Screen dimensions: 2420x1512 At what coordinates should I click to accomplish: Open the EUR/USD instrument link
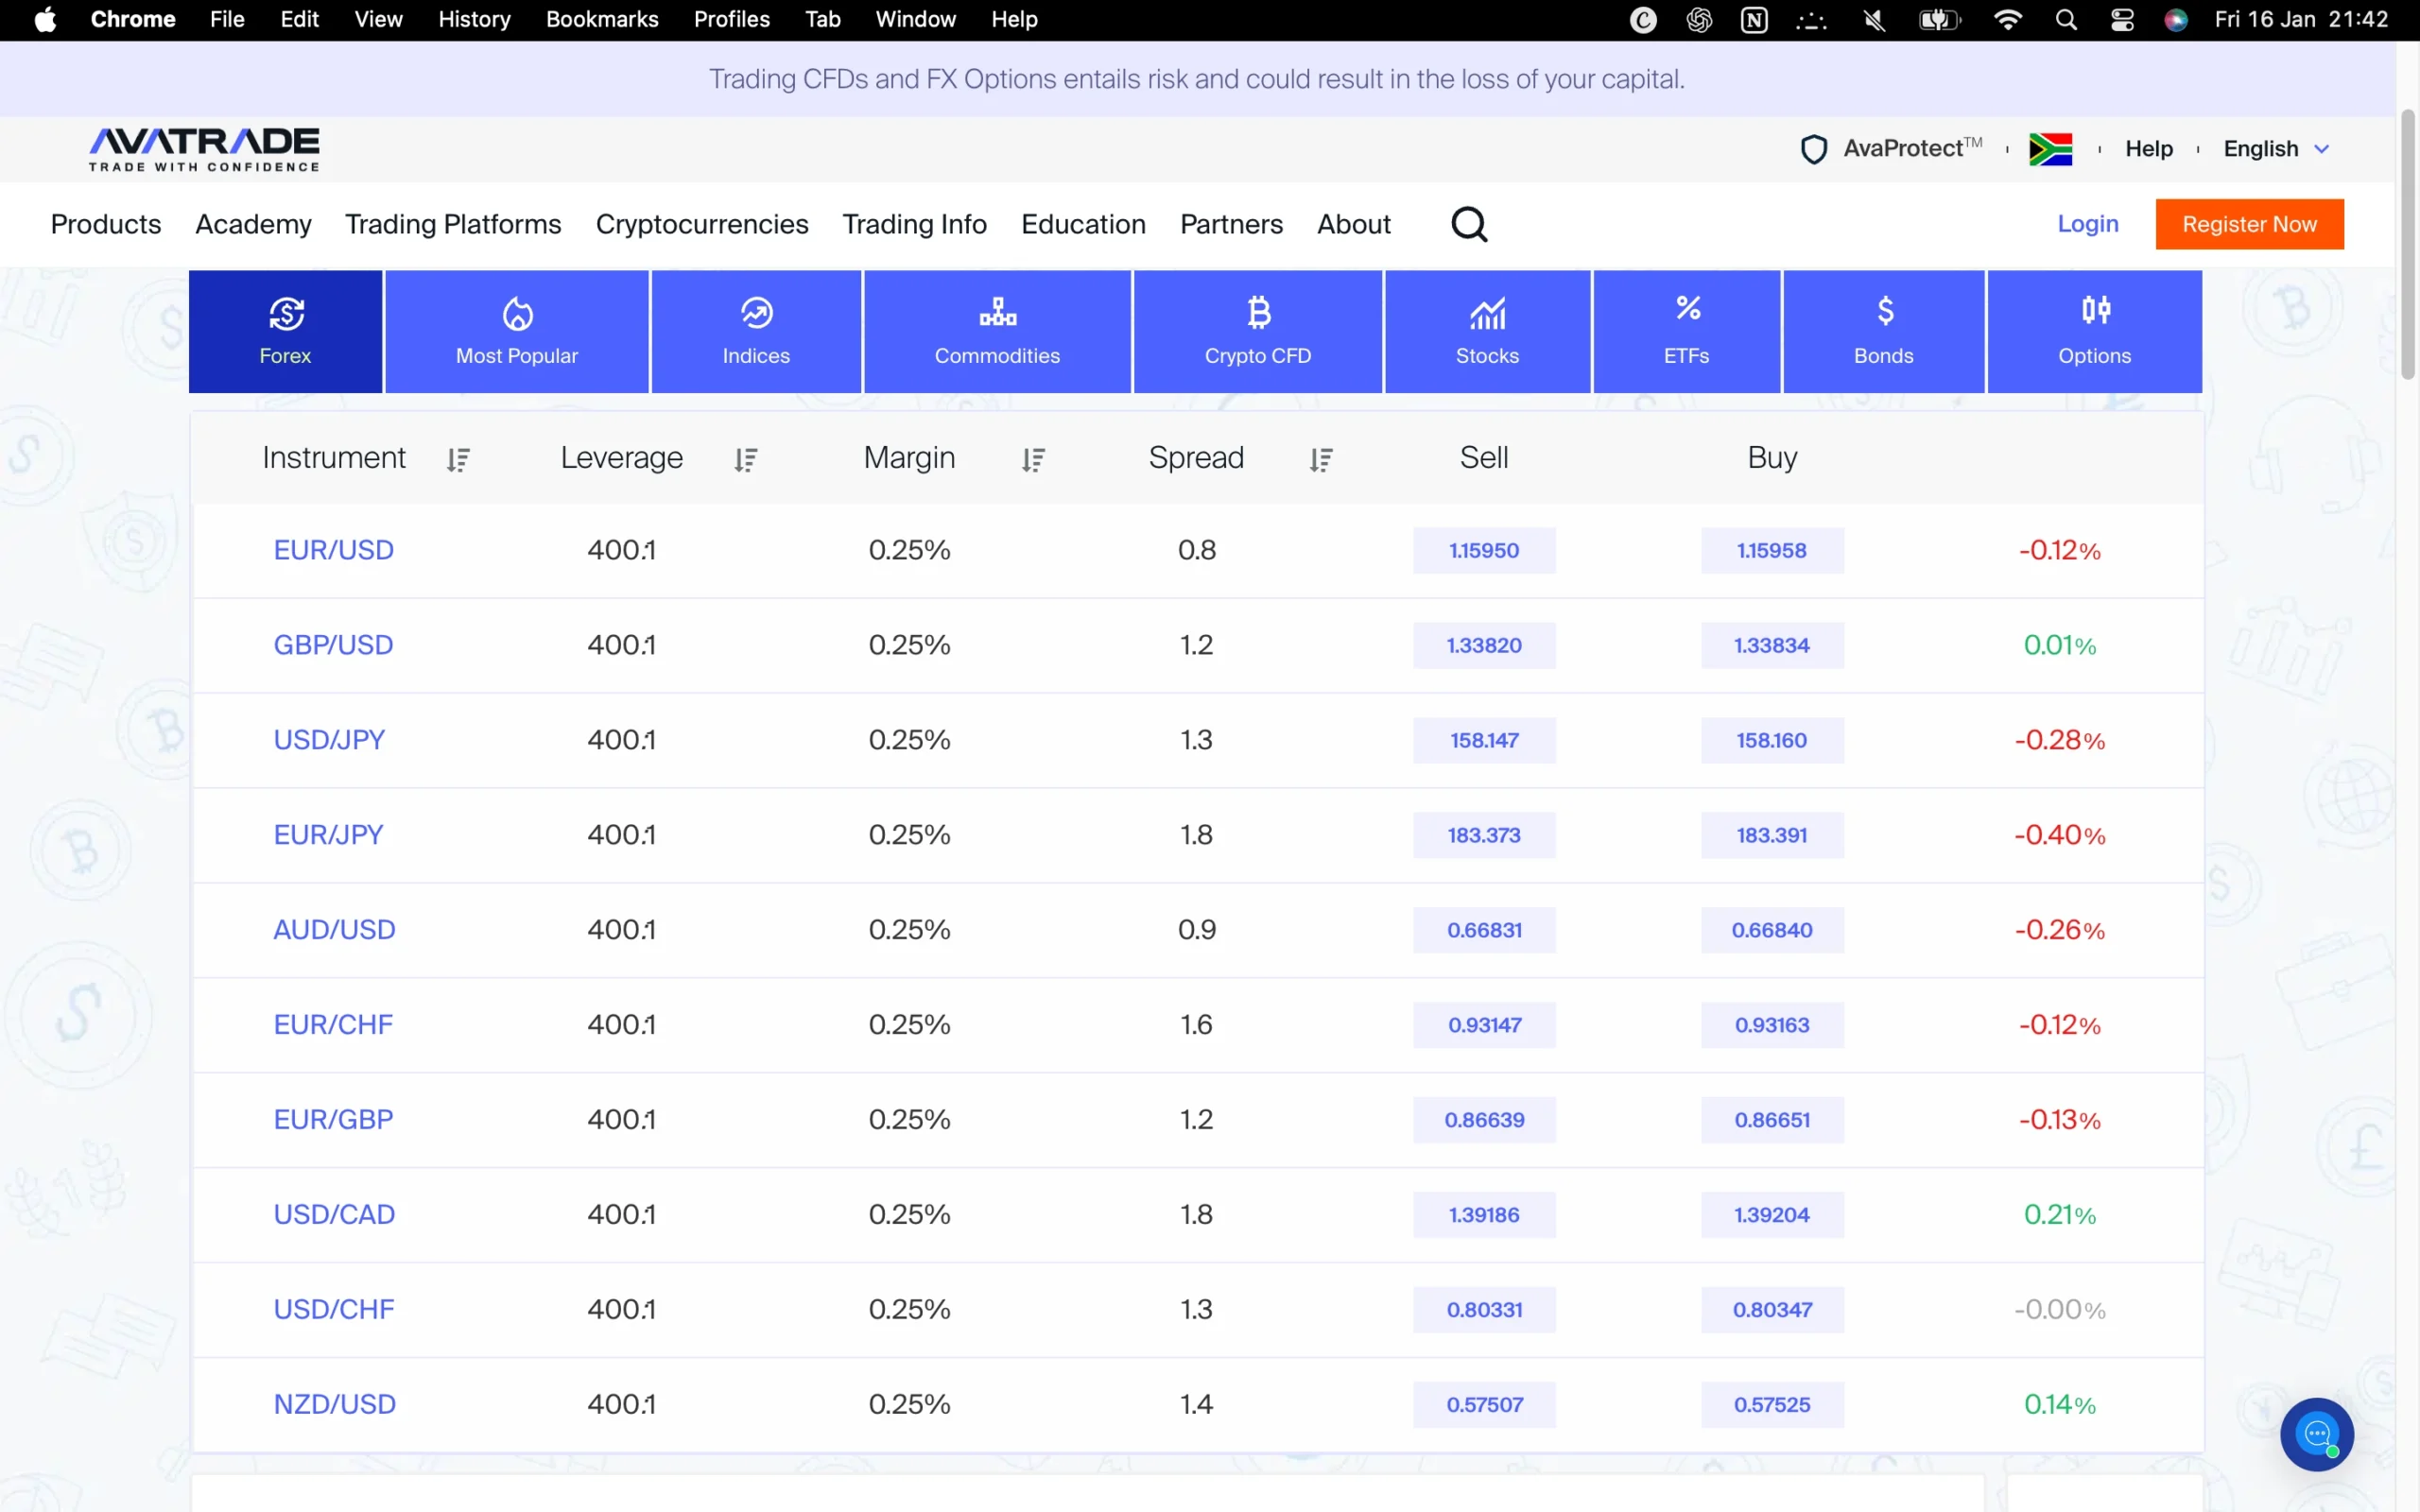[x=333, y=549]
